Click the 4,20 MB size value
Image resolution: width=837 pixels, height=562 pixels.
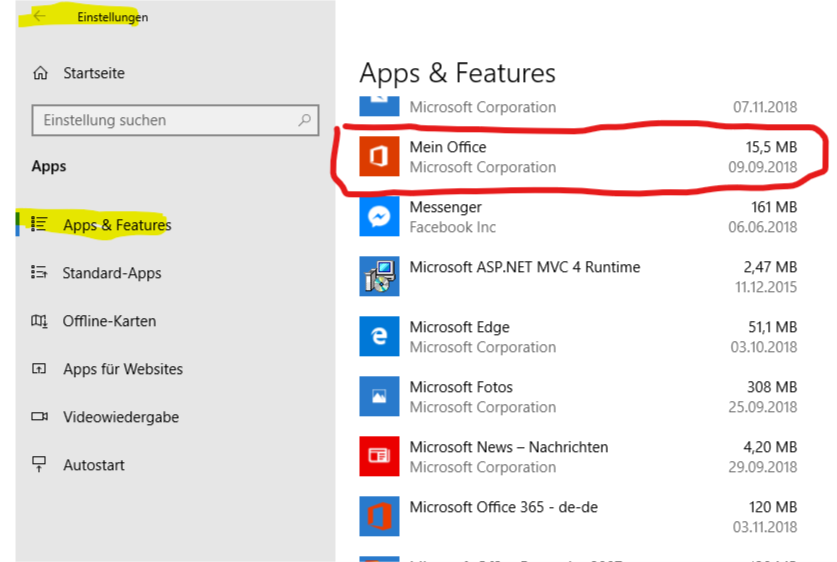pos(770,447)
